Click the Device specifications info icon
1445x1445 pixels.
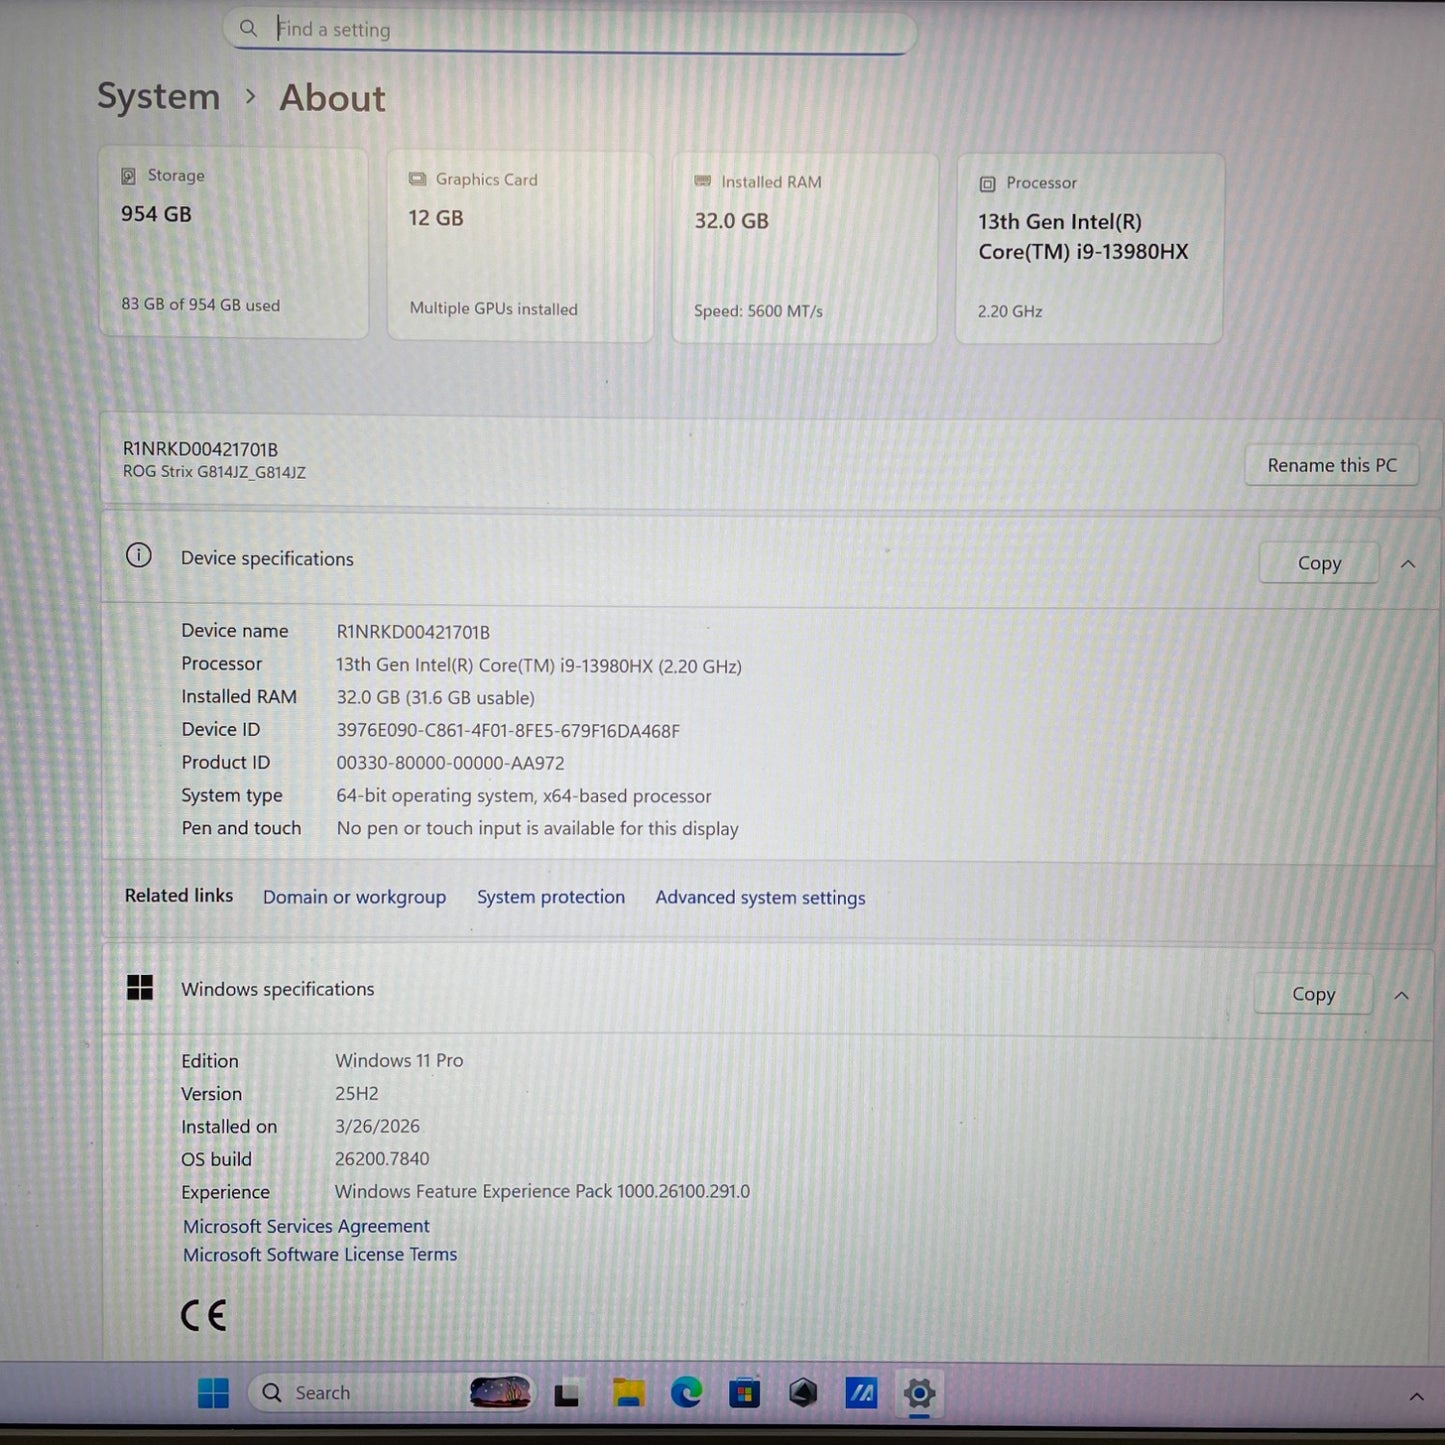pyautogui.click(x=138, y=556)
